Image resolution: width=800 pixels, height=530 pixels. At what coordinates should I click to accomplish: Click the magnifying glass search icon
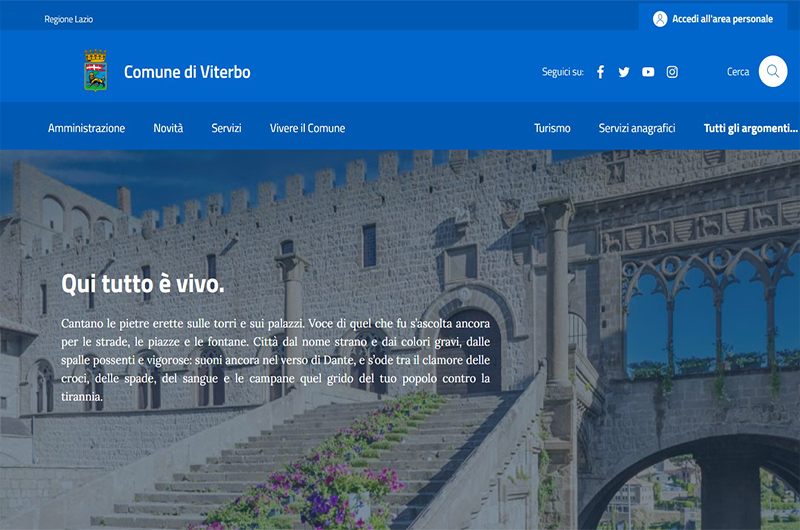[773, 72]
